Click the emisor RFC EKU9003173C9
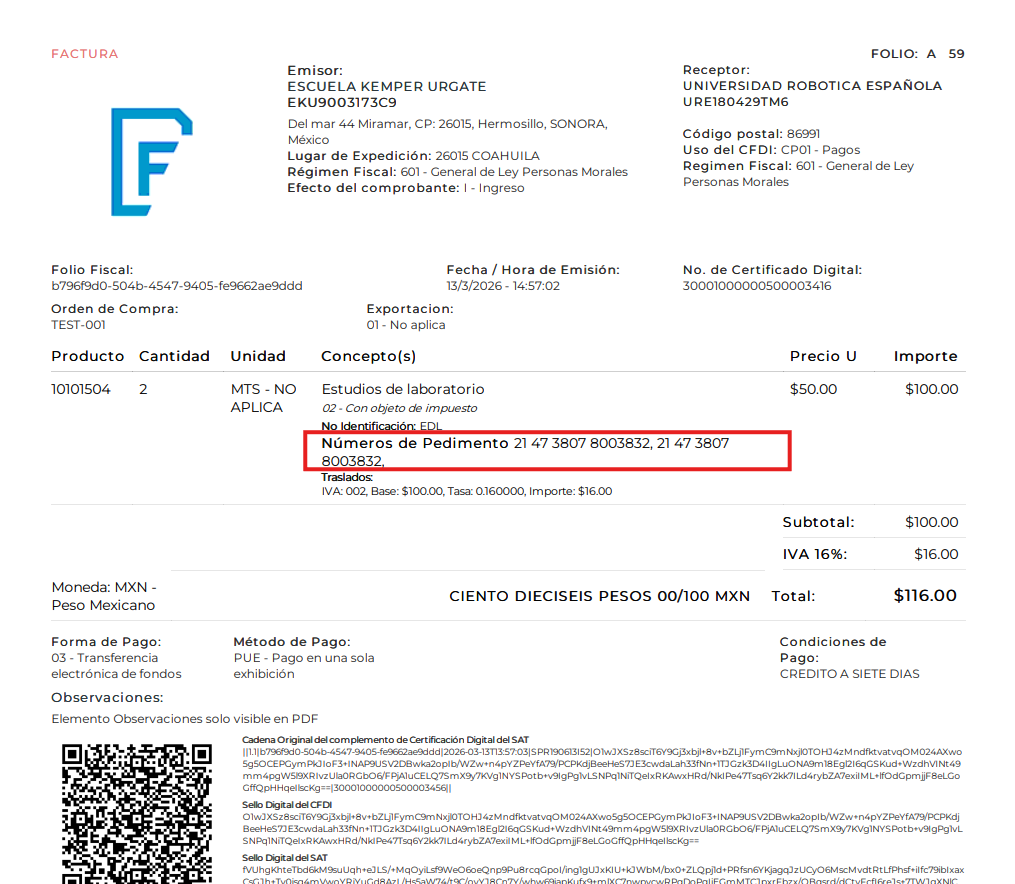The width and height of the screenshot is (1015, 884). click(342, 103)
